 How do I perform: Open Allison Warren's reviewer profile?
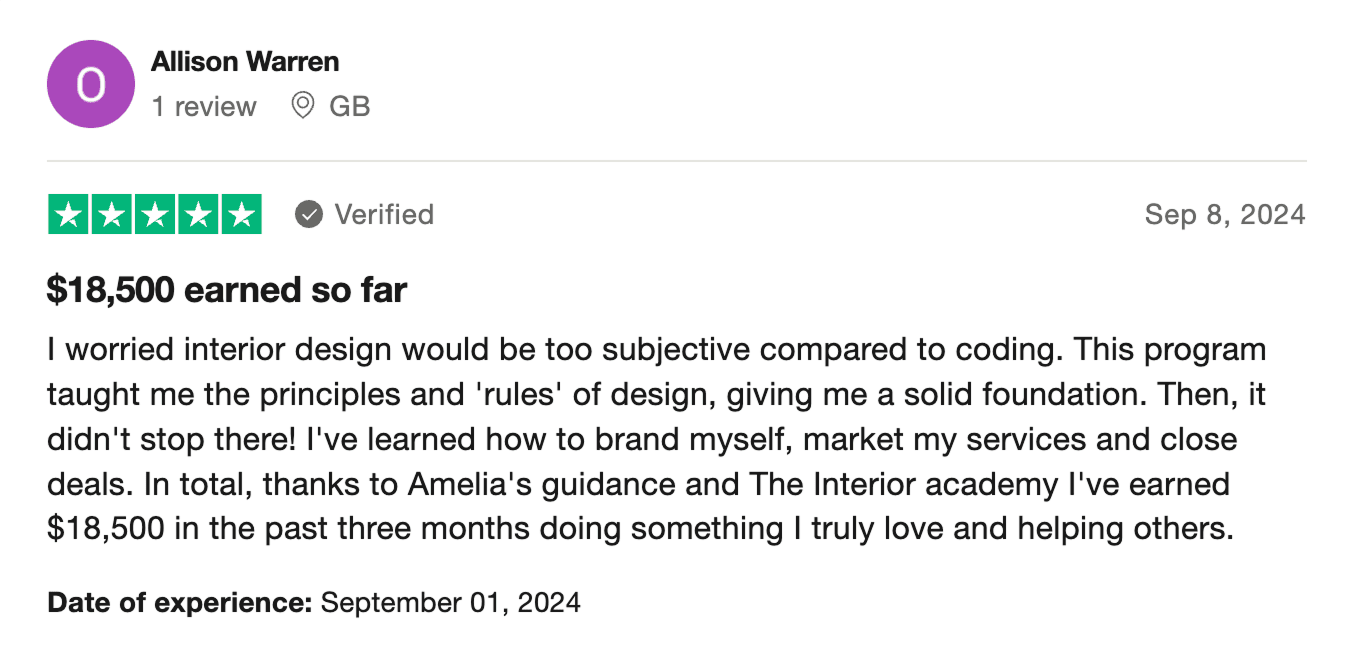pos(245,62)
